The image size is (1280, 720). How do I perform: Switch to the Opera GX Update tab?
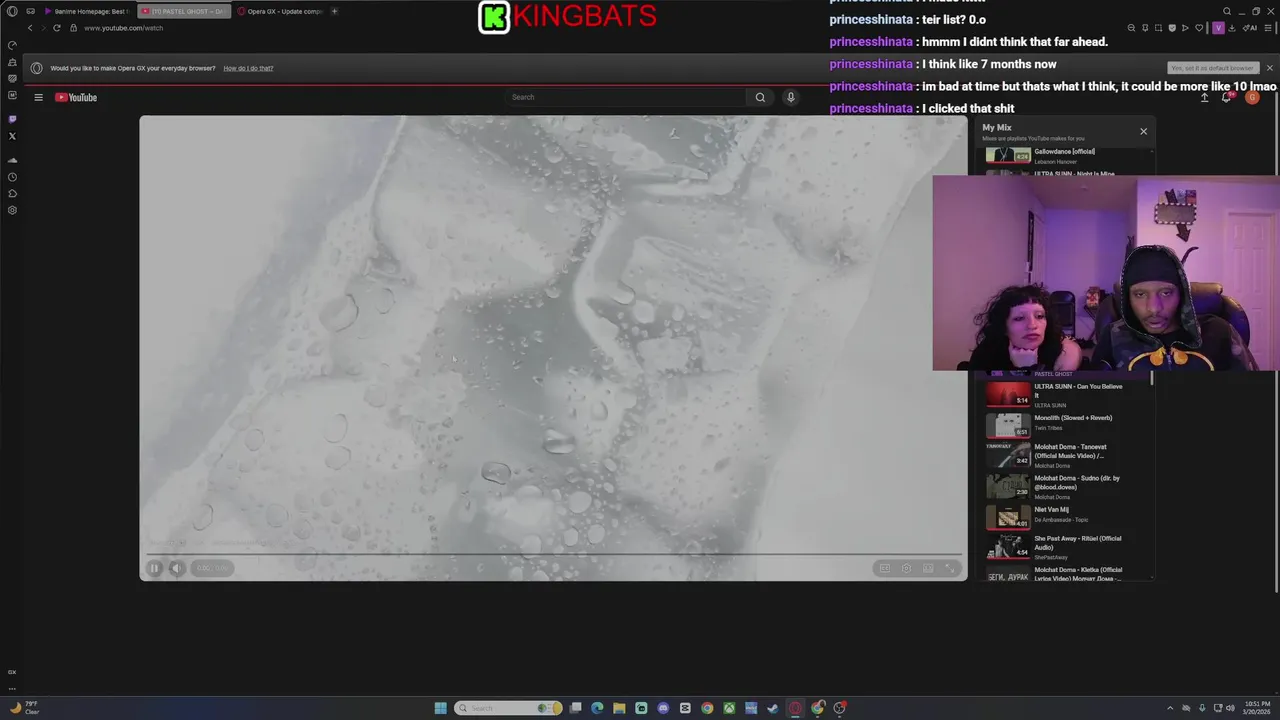tap(279, 11)
